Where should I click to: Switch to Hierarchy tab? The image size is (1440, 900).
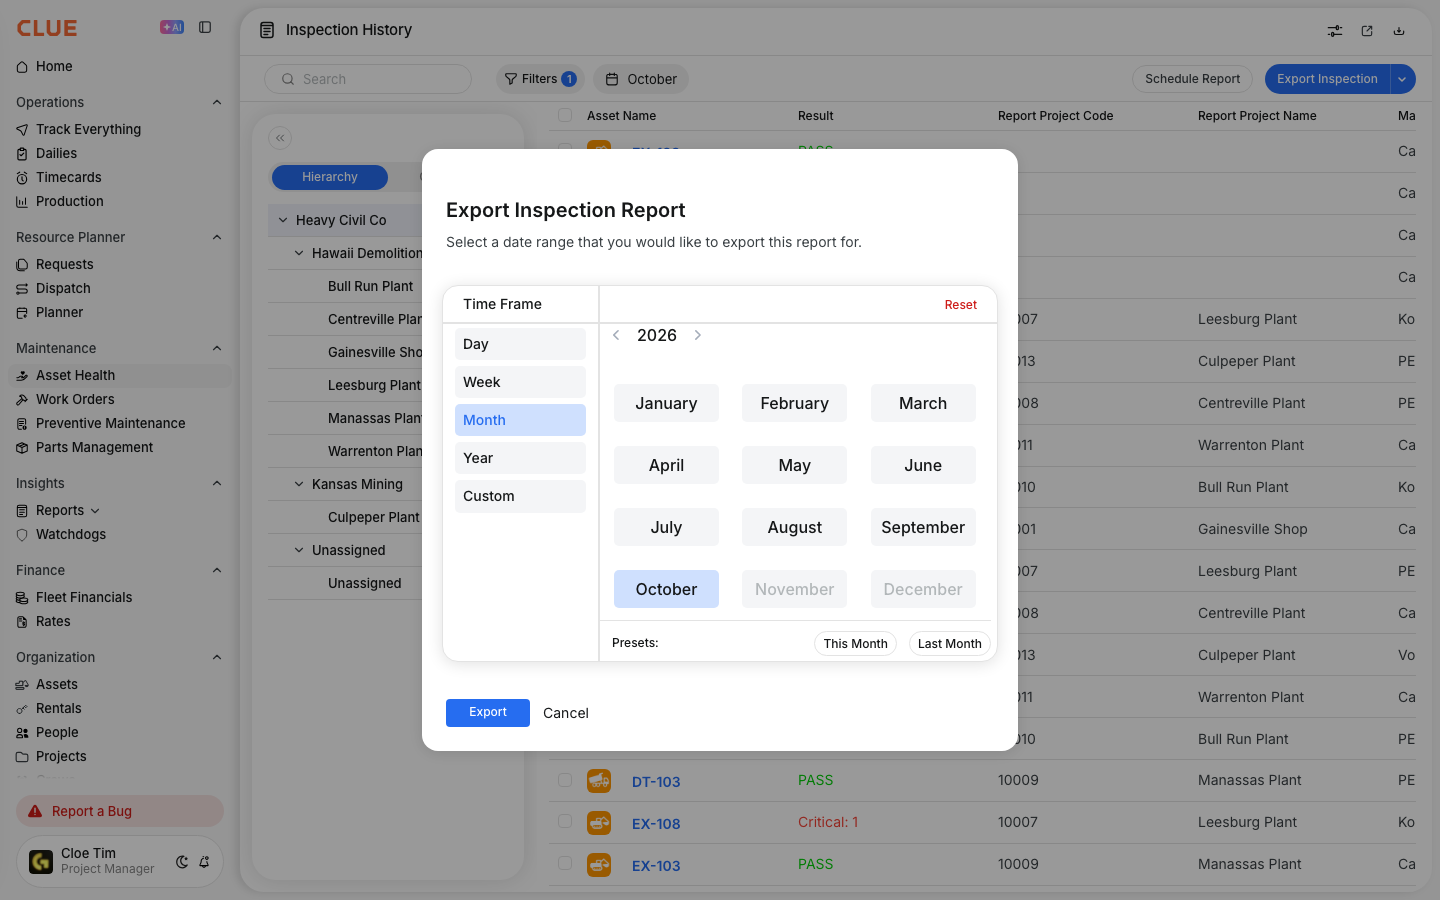click(x=330, y=177)
